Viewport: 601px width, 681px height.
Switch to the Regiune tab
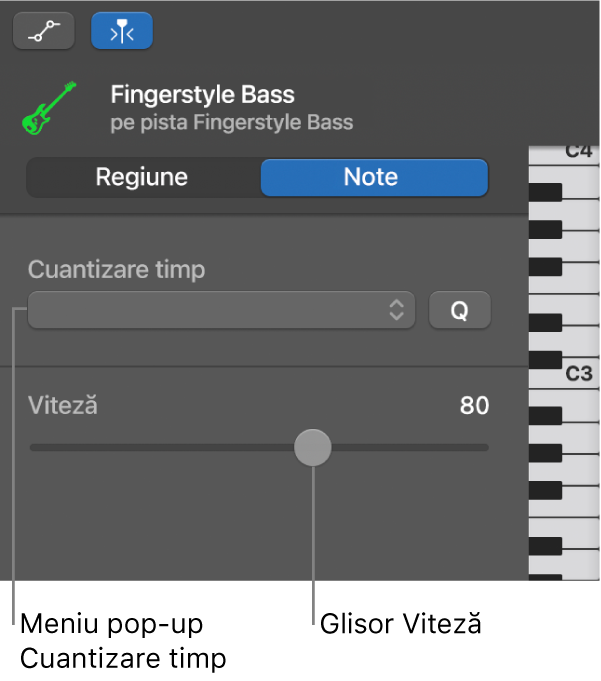pyautogui.click(x=142, y=177)
